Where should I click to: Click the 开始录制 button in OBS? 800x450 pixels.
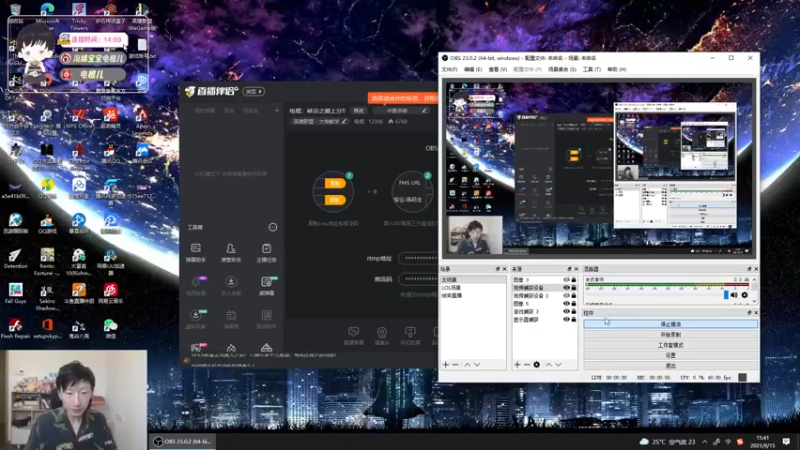(x=670, y=335)
